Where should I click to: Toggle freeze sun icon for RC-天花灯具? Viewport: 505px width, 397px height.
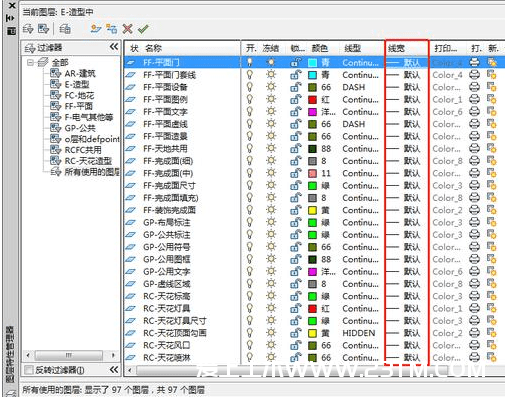271,308
